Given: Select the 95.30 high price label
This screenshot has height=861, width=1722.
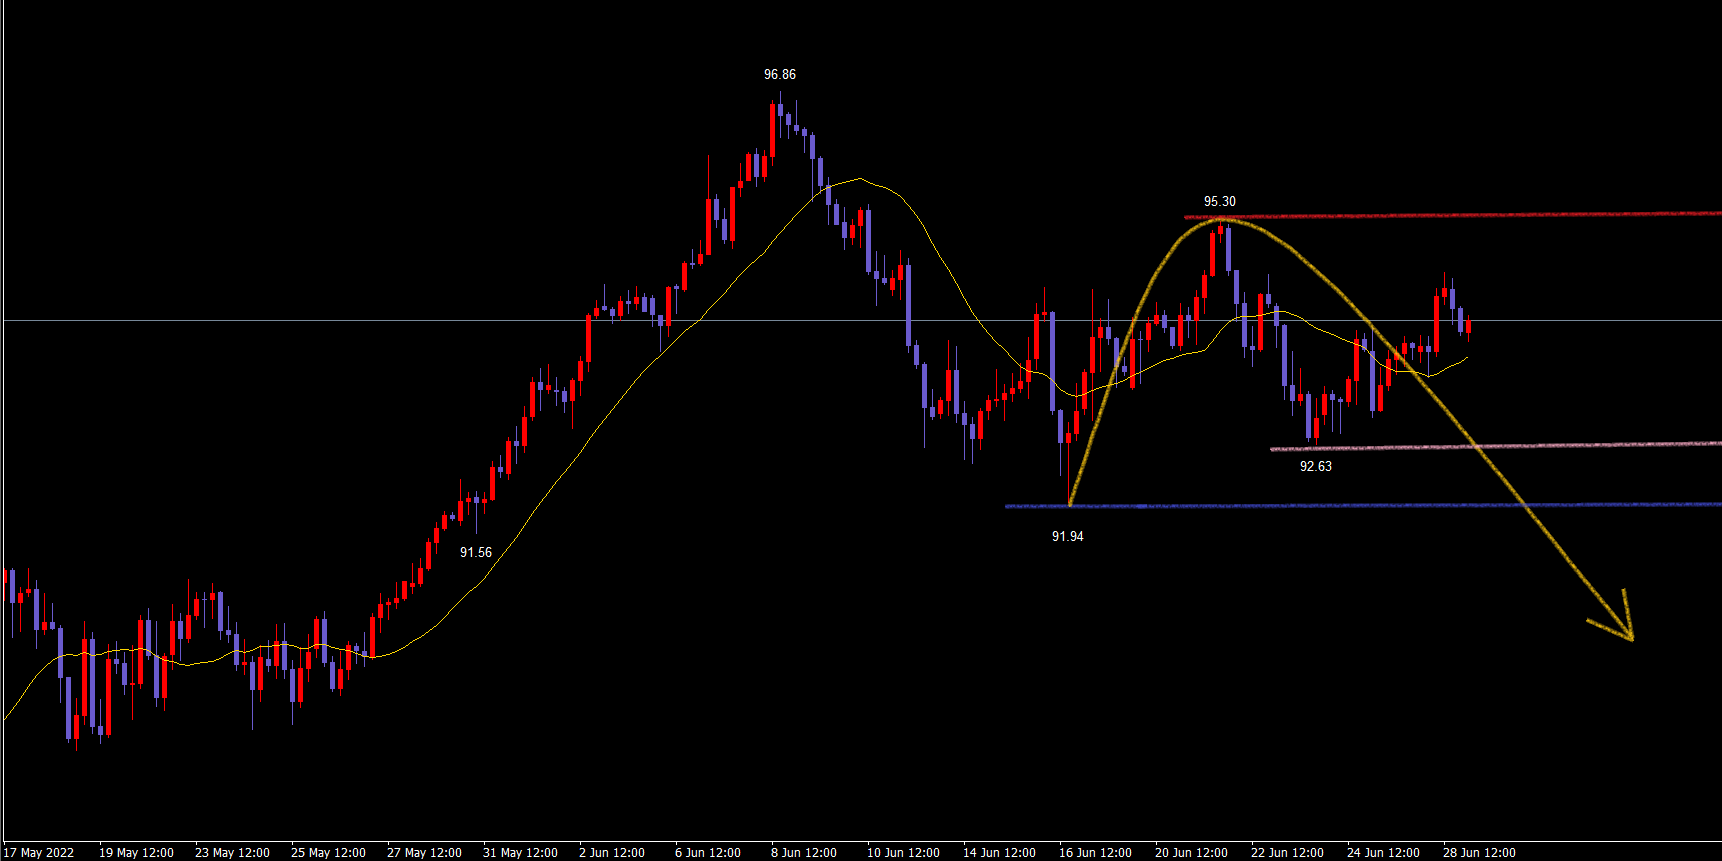Looking at the screenshot, I should (1219, 202).
